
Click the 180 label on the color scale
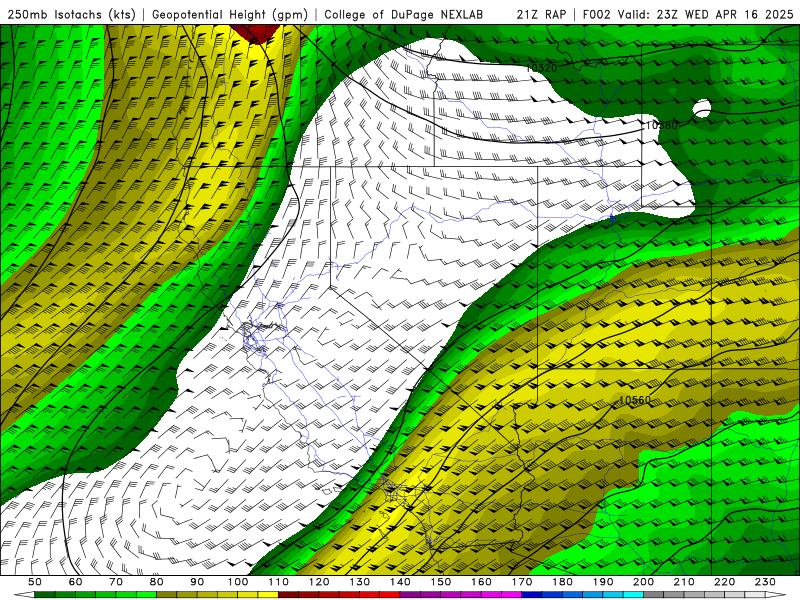[x=562, y=582]
